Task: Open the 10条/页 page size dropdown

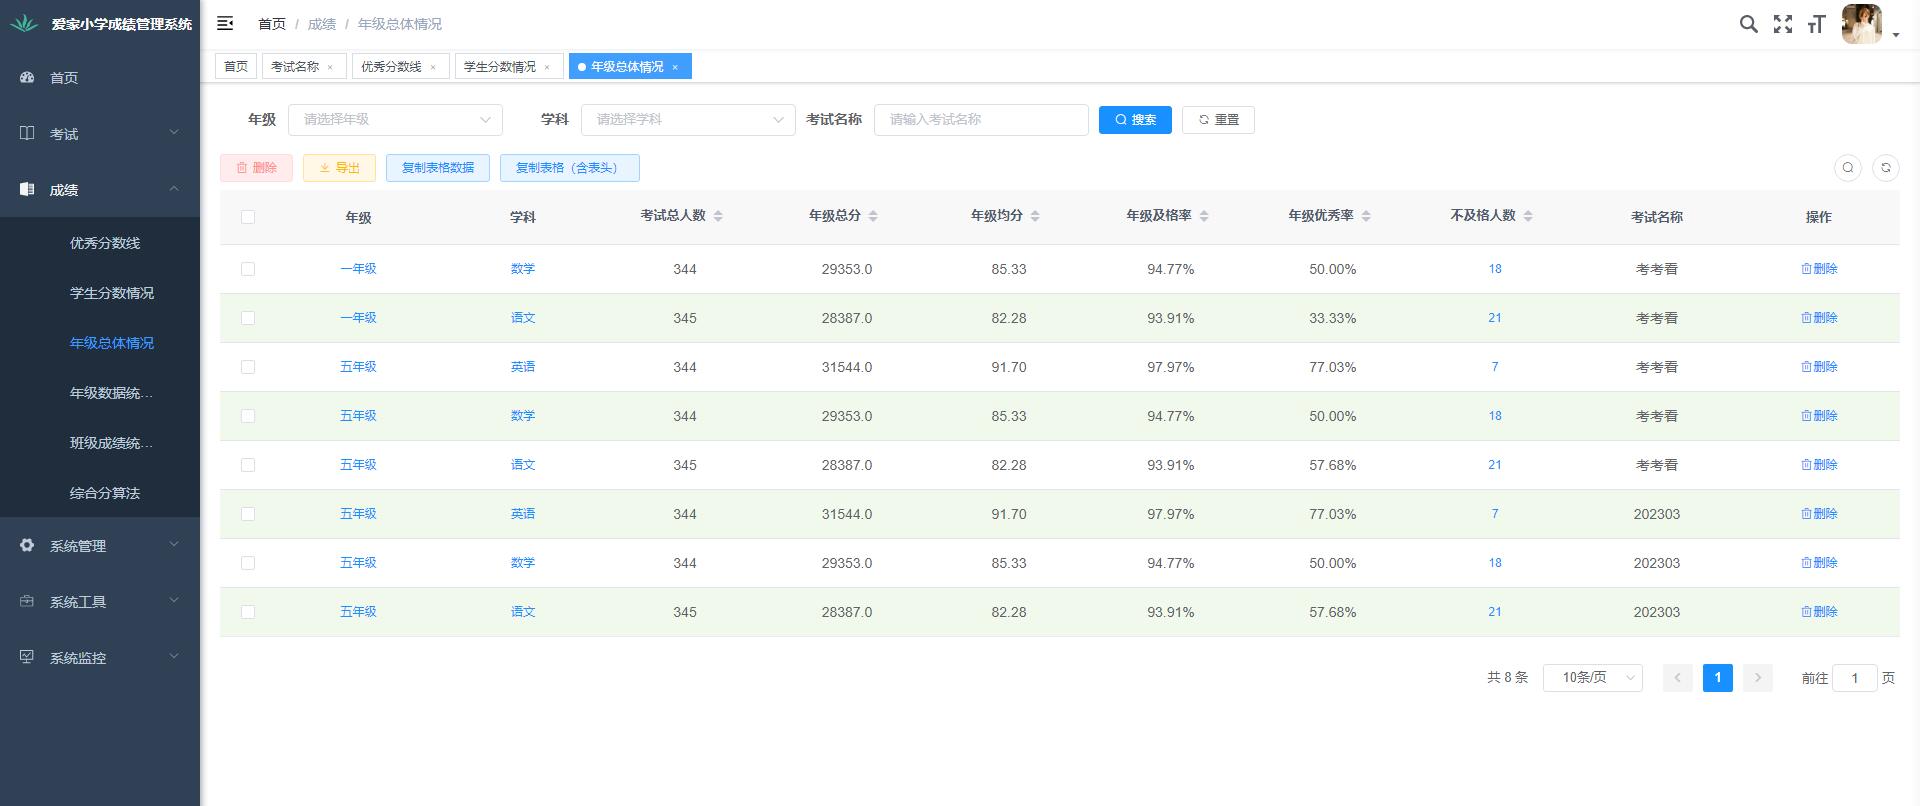Action: pos(1592,678)
